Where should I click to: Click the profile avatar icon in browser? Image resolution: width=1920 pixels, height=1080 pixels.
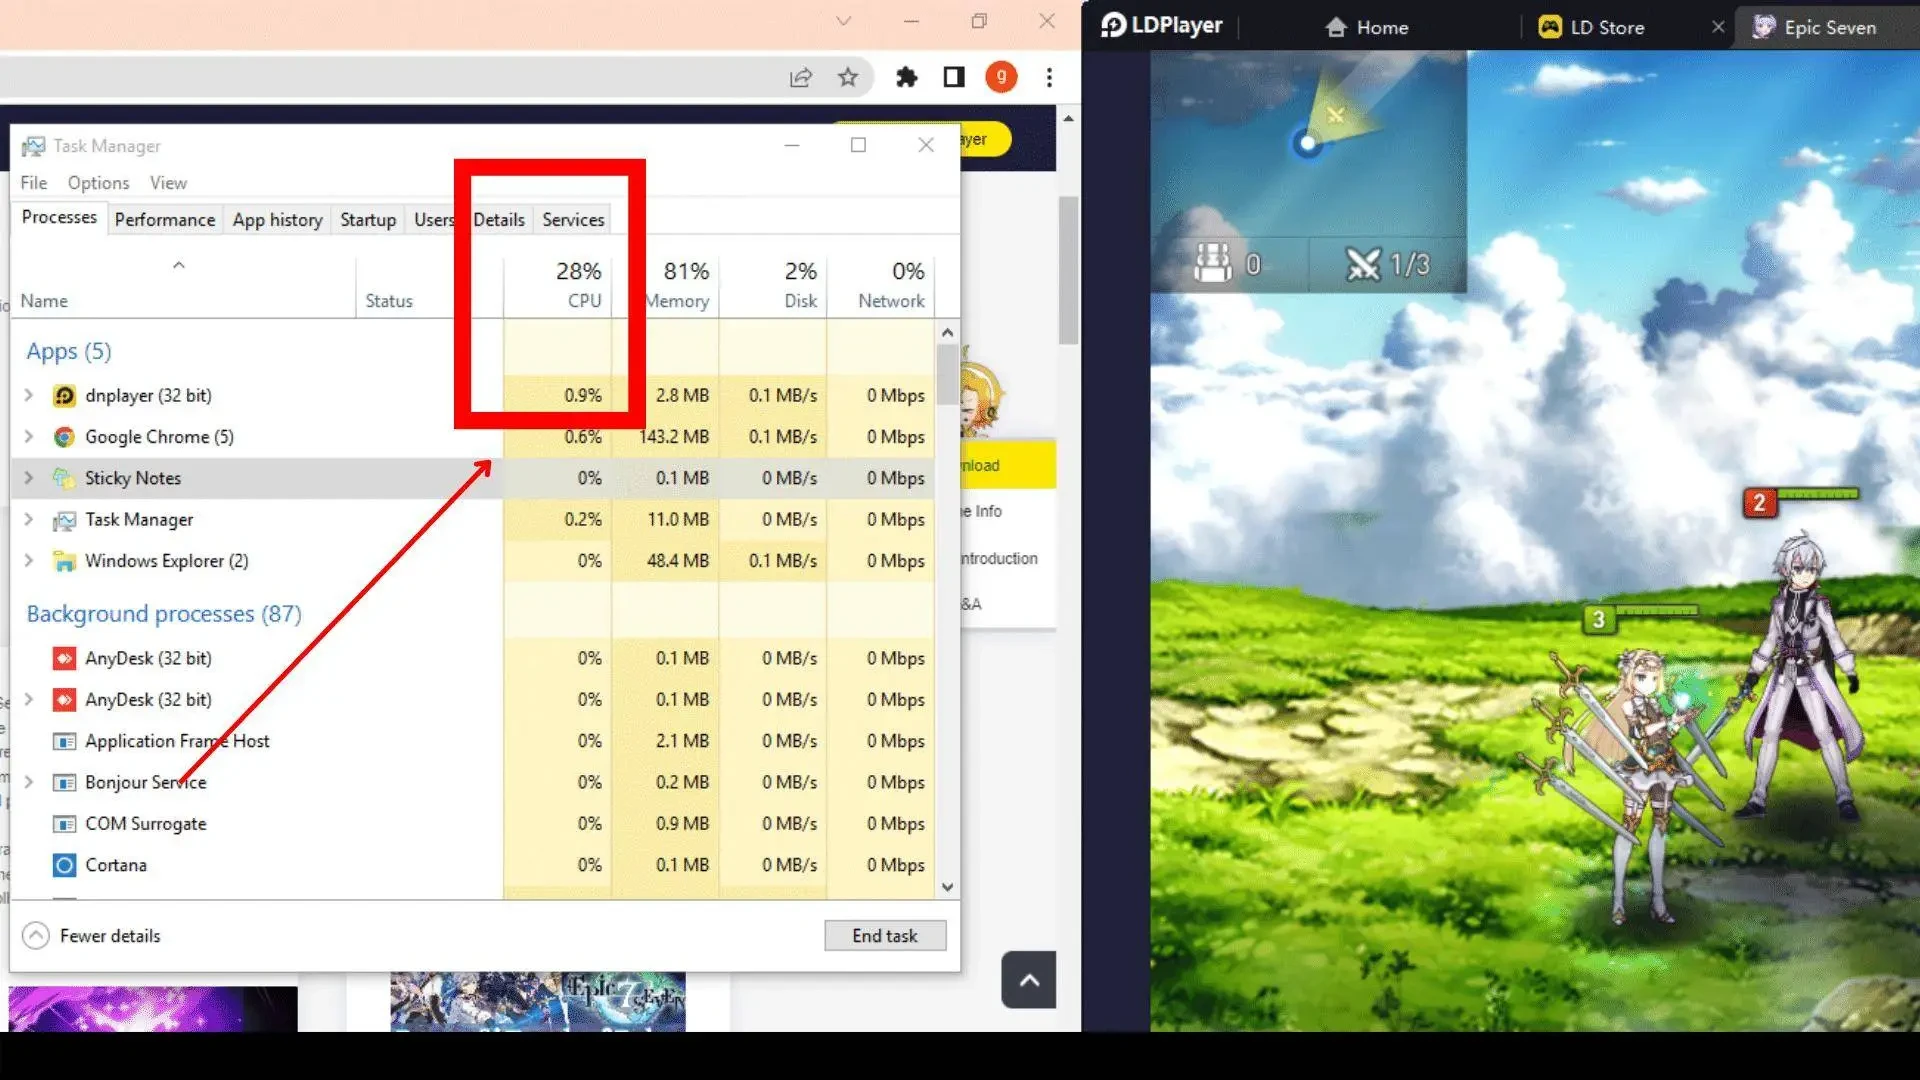tap(1002, 76)
